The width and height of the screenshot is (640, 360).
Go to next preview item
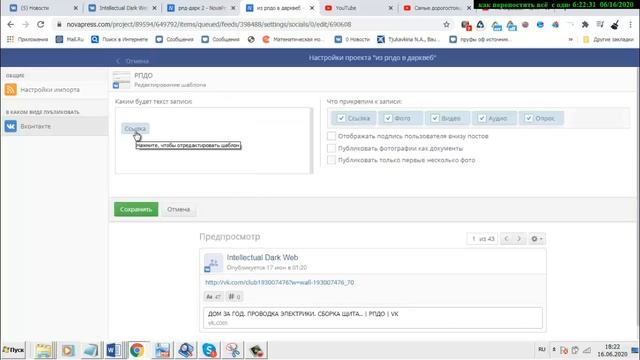tap(519, 239)
